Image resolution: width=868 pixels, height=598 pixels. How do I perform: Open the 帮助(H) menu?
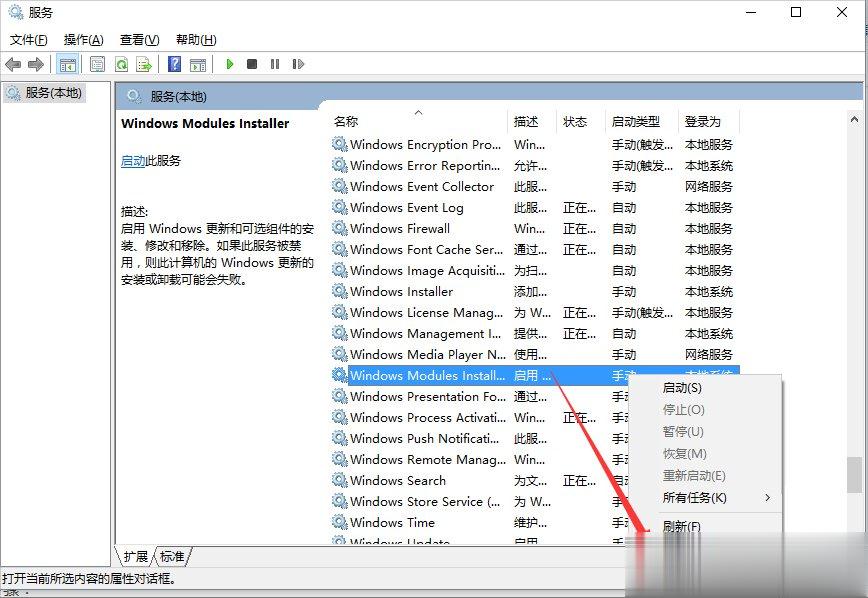(196, 40)
